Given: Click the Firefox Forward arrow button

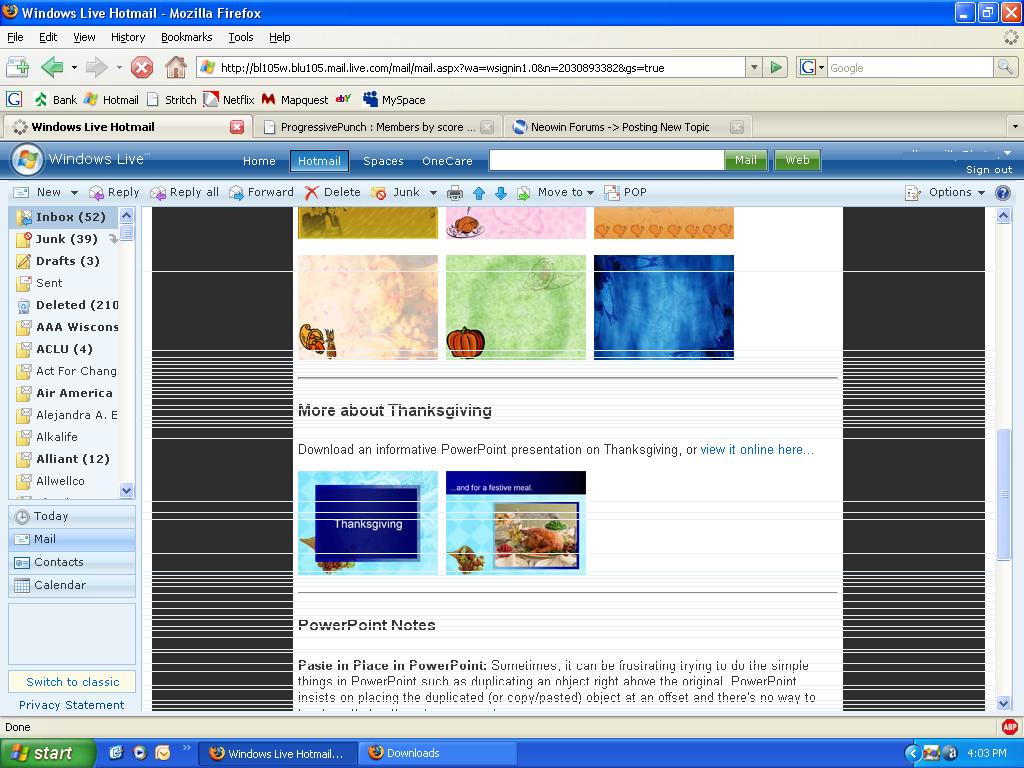Looking at the screenshot, I should coord(97,67).
